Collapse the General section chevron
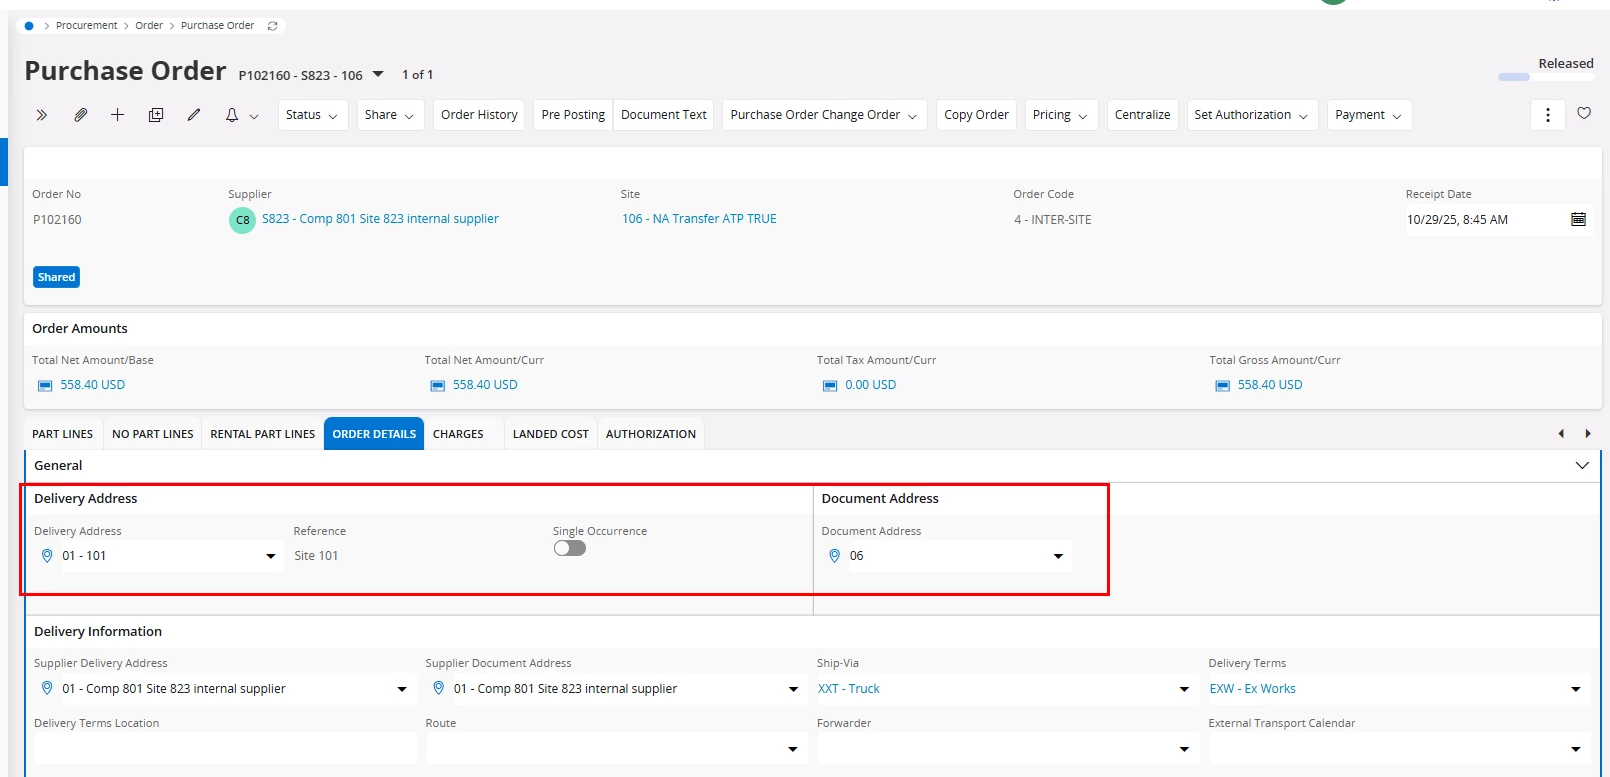Screen dimensions: 1610x777 [1582, 465]
